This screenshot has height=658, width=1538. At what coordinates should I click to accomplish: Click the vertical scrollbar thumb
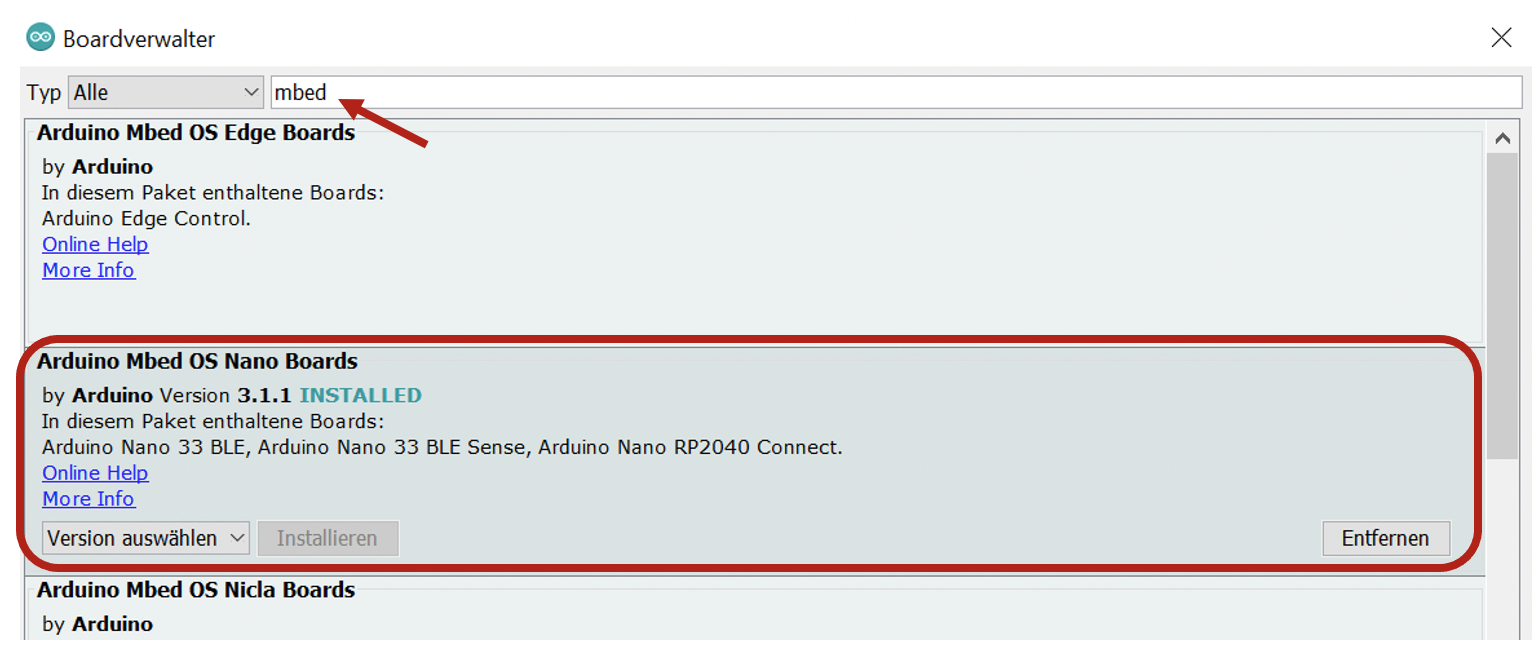click(x=1501, y=300)
